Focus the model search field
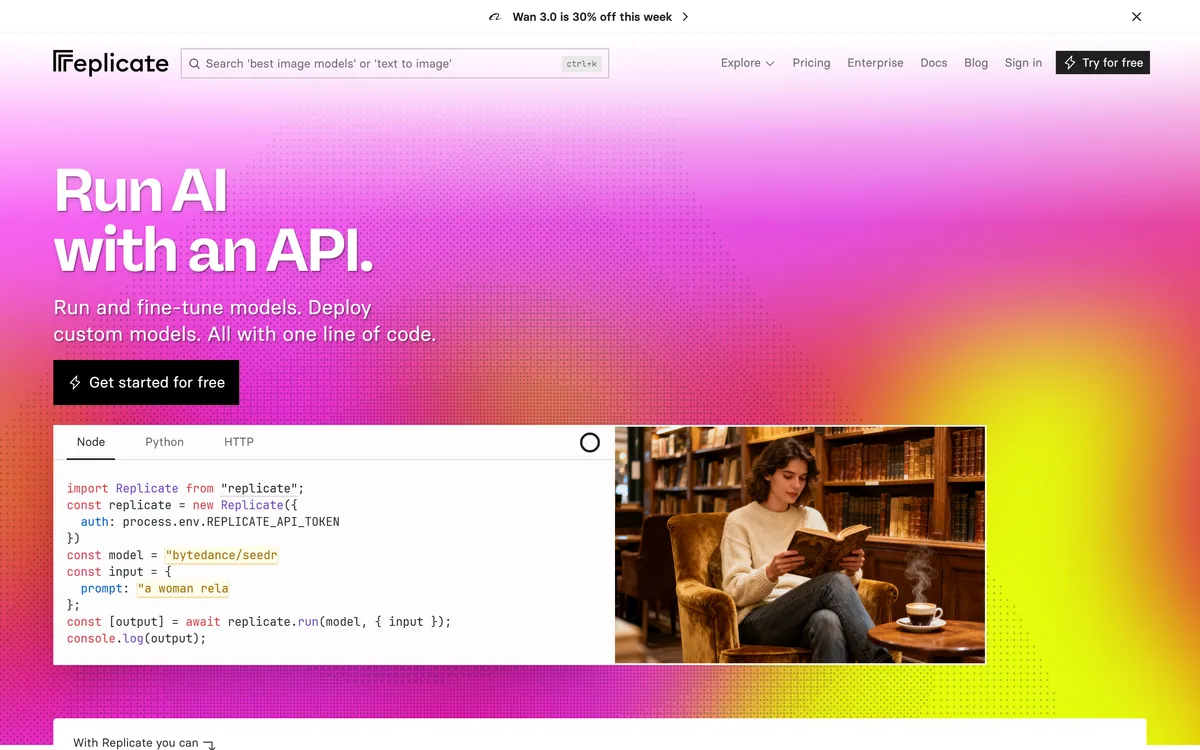1200x750 pixels. [395, 64]
